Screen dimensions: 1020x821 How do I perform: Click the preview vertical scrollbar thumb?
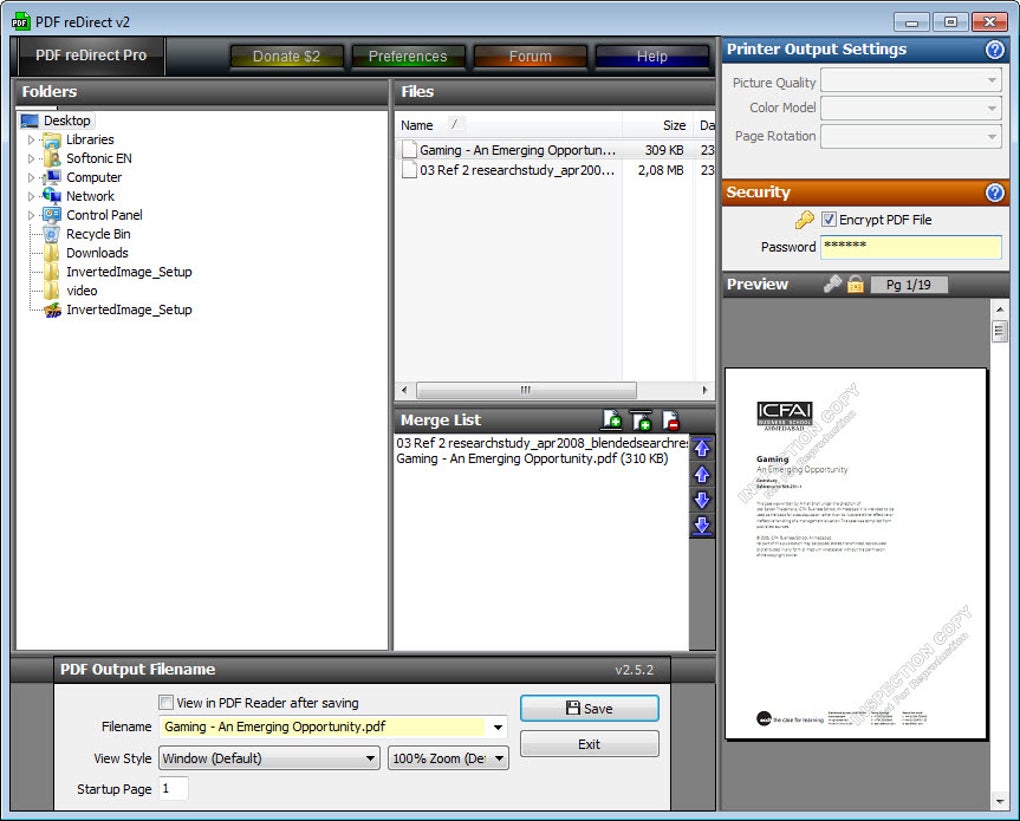999,330
